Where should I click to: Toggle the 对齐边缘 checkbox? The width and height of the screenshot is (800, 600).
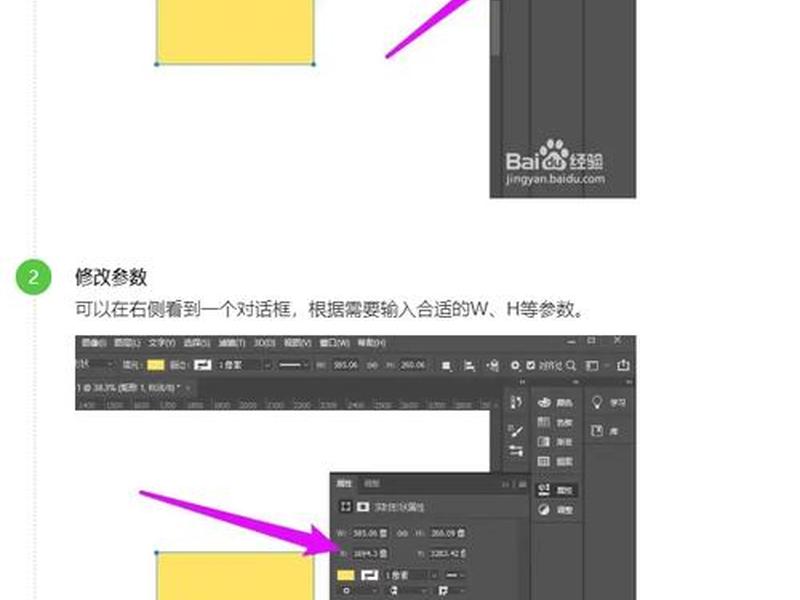[531, 365]
